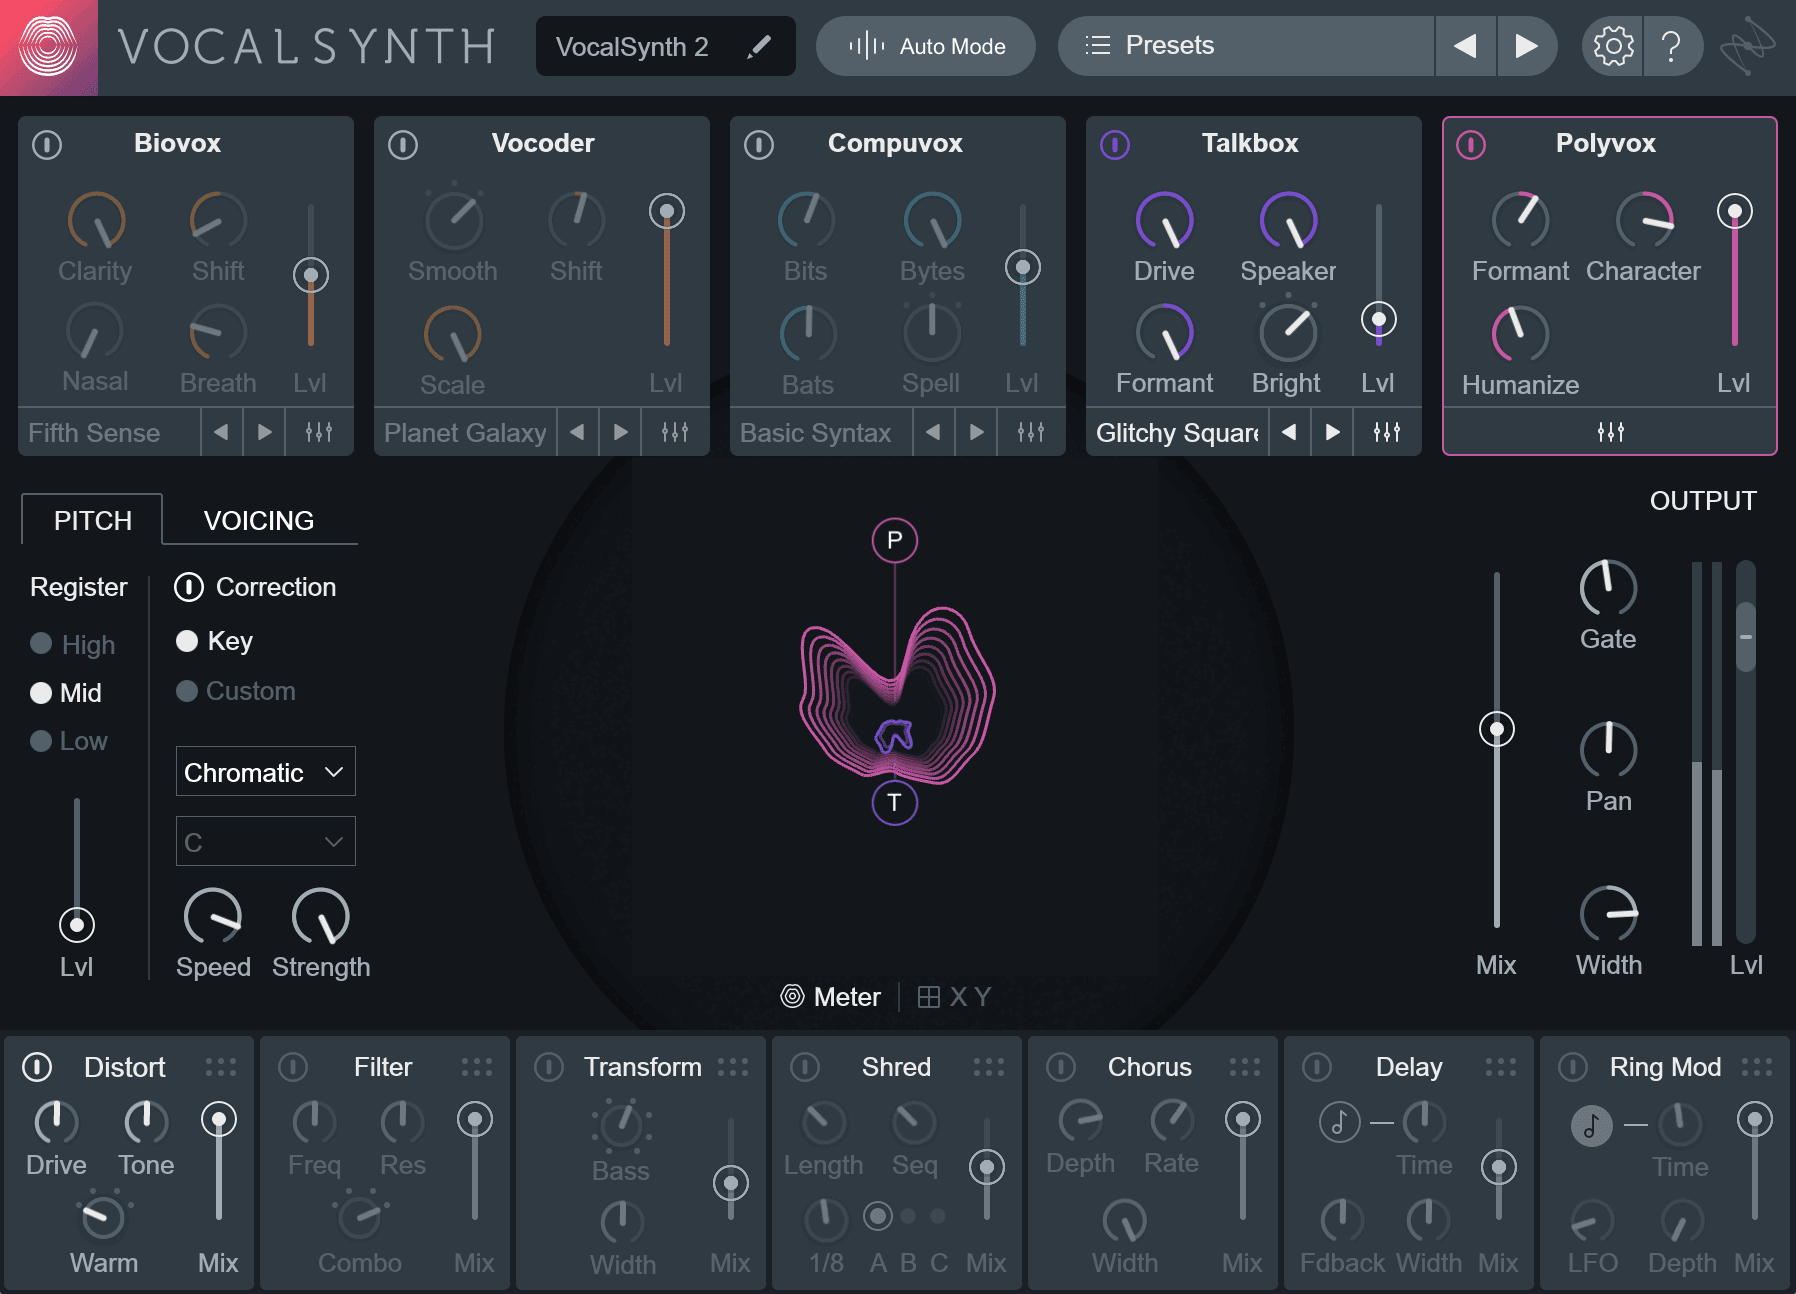
Task: Select Custom correction mode radio
Action: (x=187, y=691)
